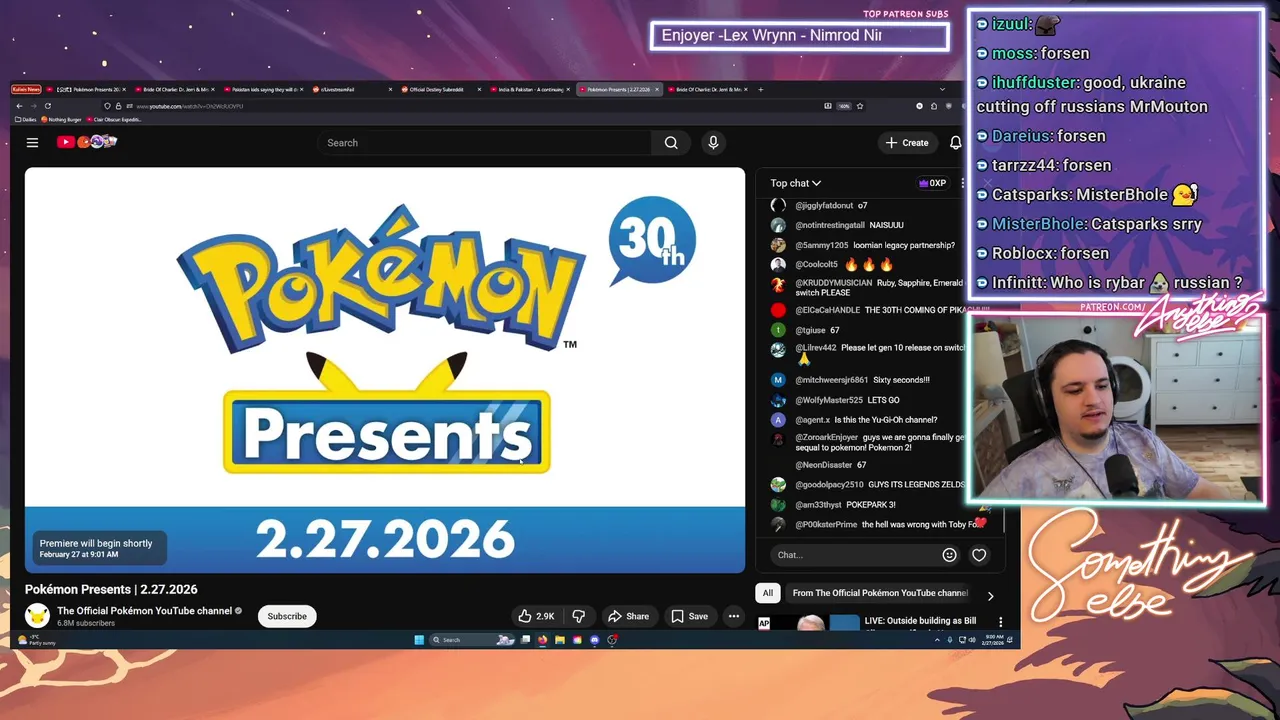The height and width of the screenshot is (720, 1280).
Task: Open a new browser tab
Action: pyautogui.click(x=761, y=89)
